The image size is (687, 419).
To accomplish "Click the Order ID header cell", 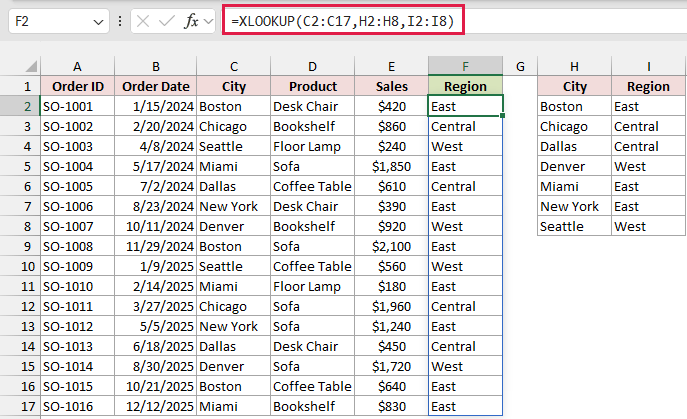I will point(77,86).
